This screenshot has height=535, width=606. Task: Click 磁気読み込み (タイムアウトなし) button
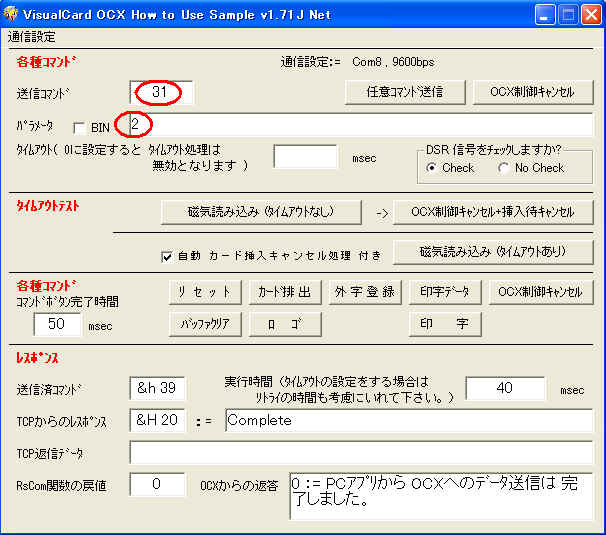pyautogui.click(x=261, y=212)
